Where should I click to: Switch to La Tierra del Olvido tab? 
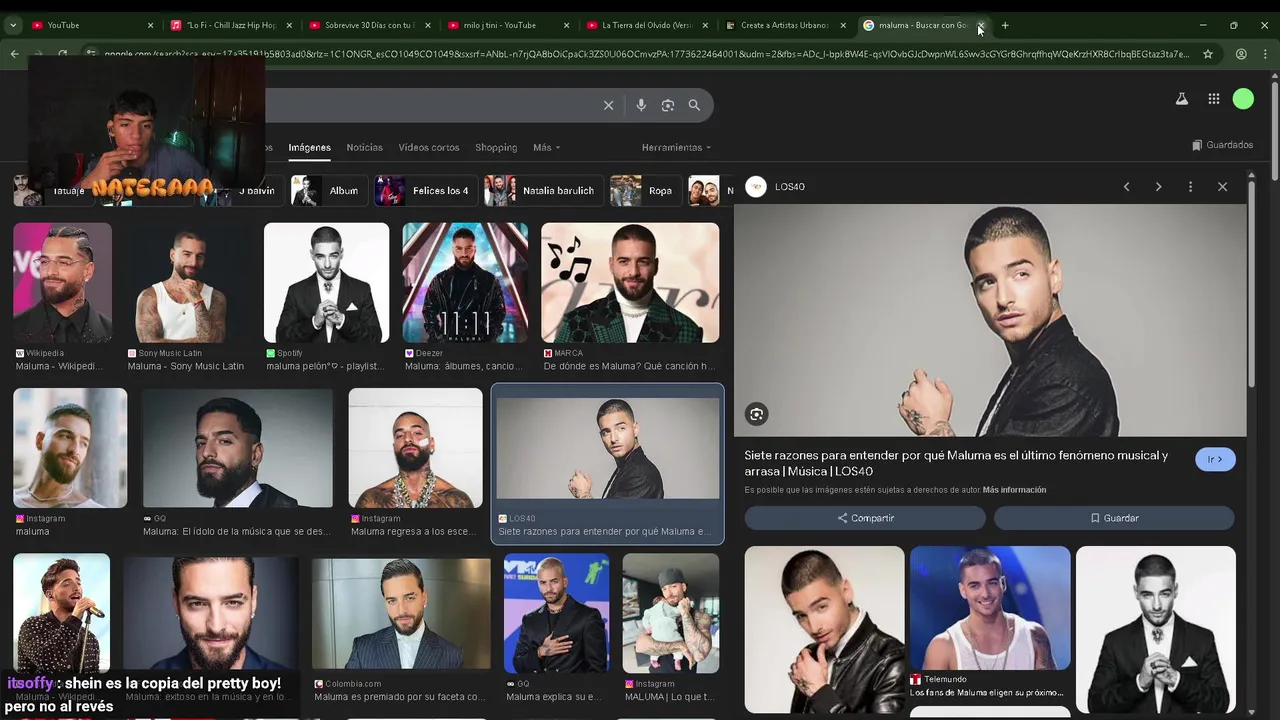(x=646, y=25)
